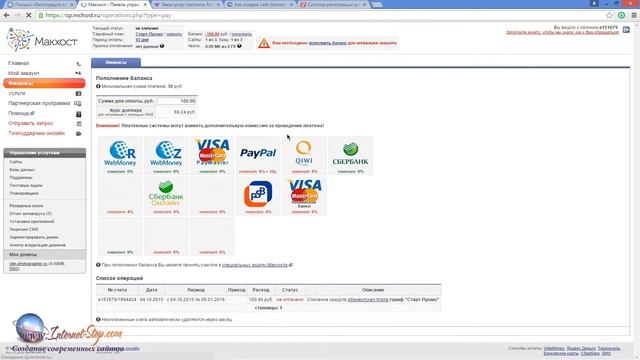This screenshot has width=640, height=360.
Task: Click the special promotions link
Action: pyautogui.click(x=255, y=265)
